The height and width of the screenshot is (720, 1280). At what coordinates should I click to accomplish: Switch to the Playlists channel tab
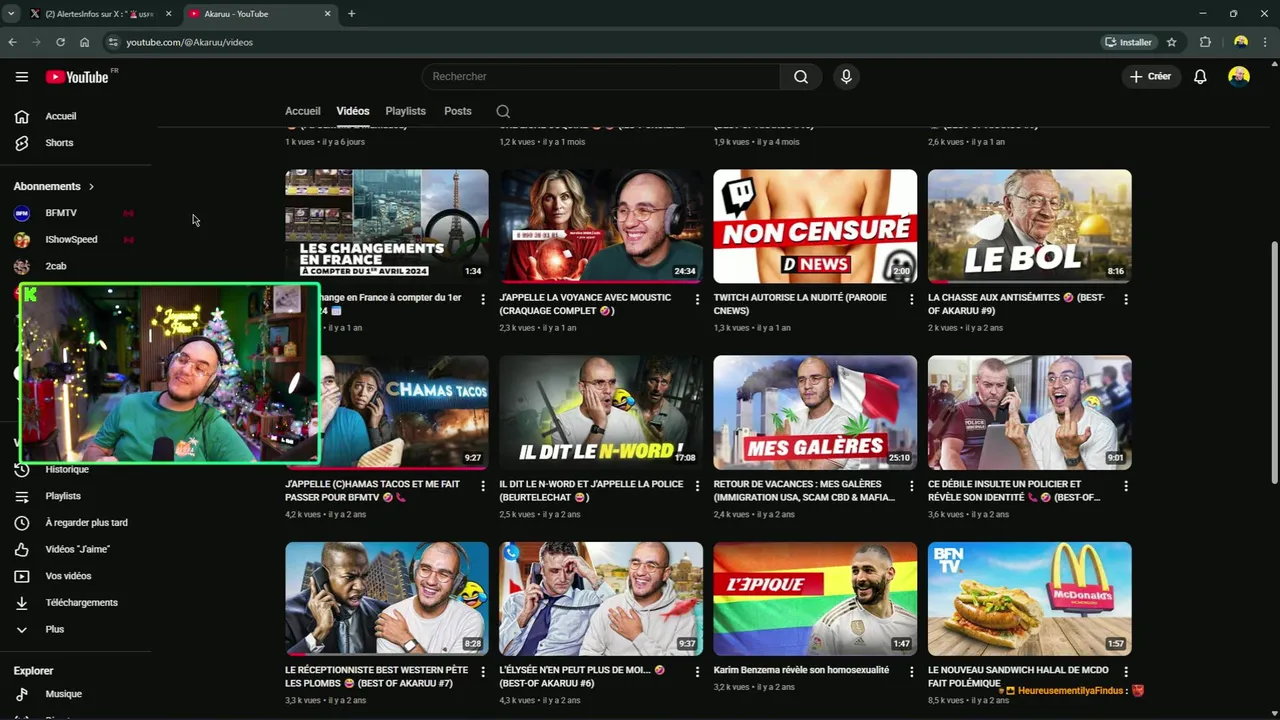(x=405, y=111)
